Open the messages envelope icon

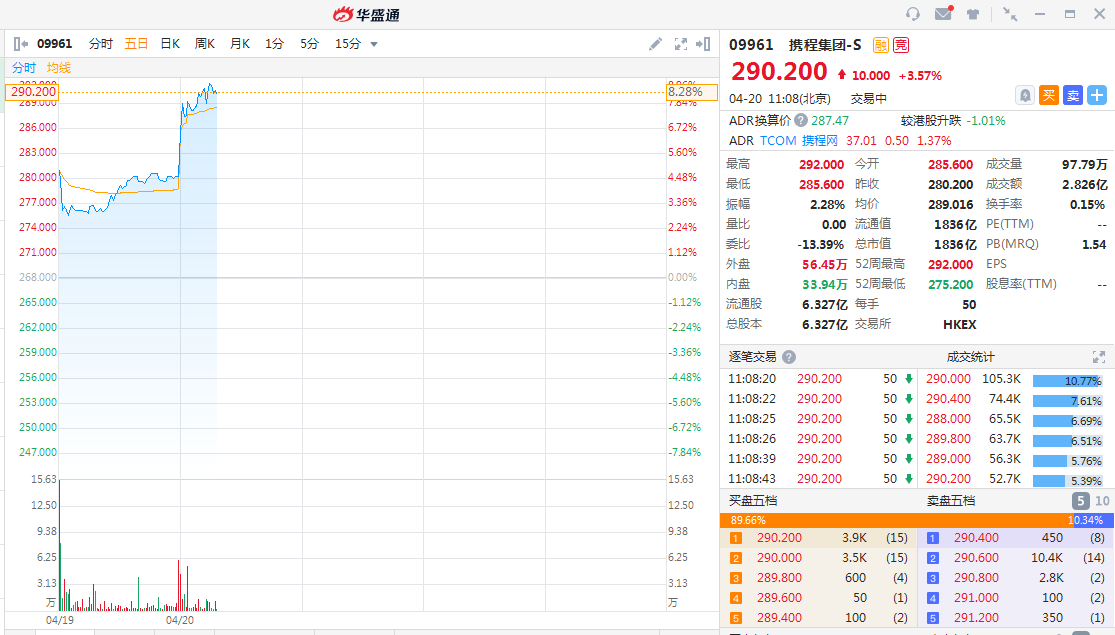click(x=943, y=14)
